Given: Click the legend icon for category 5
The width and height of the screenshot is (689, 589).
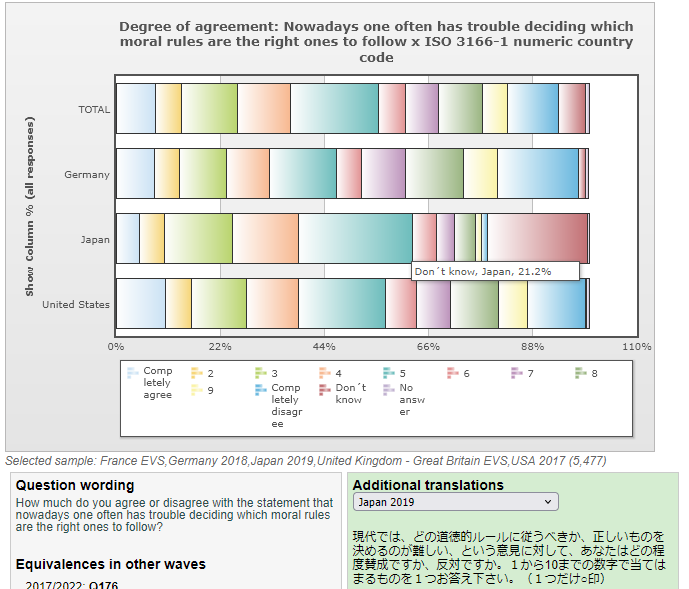Looking at the screenshot, I should coord(389,373).
